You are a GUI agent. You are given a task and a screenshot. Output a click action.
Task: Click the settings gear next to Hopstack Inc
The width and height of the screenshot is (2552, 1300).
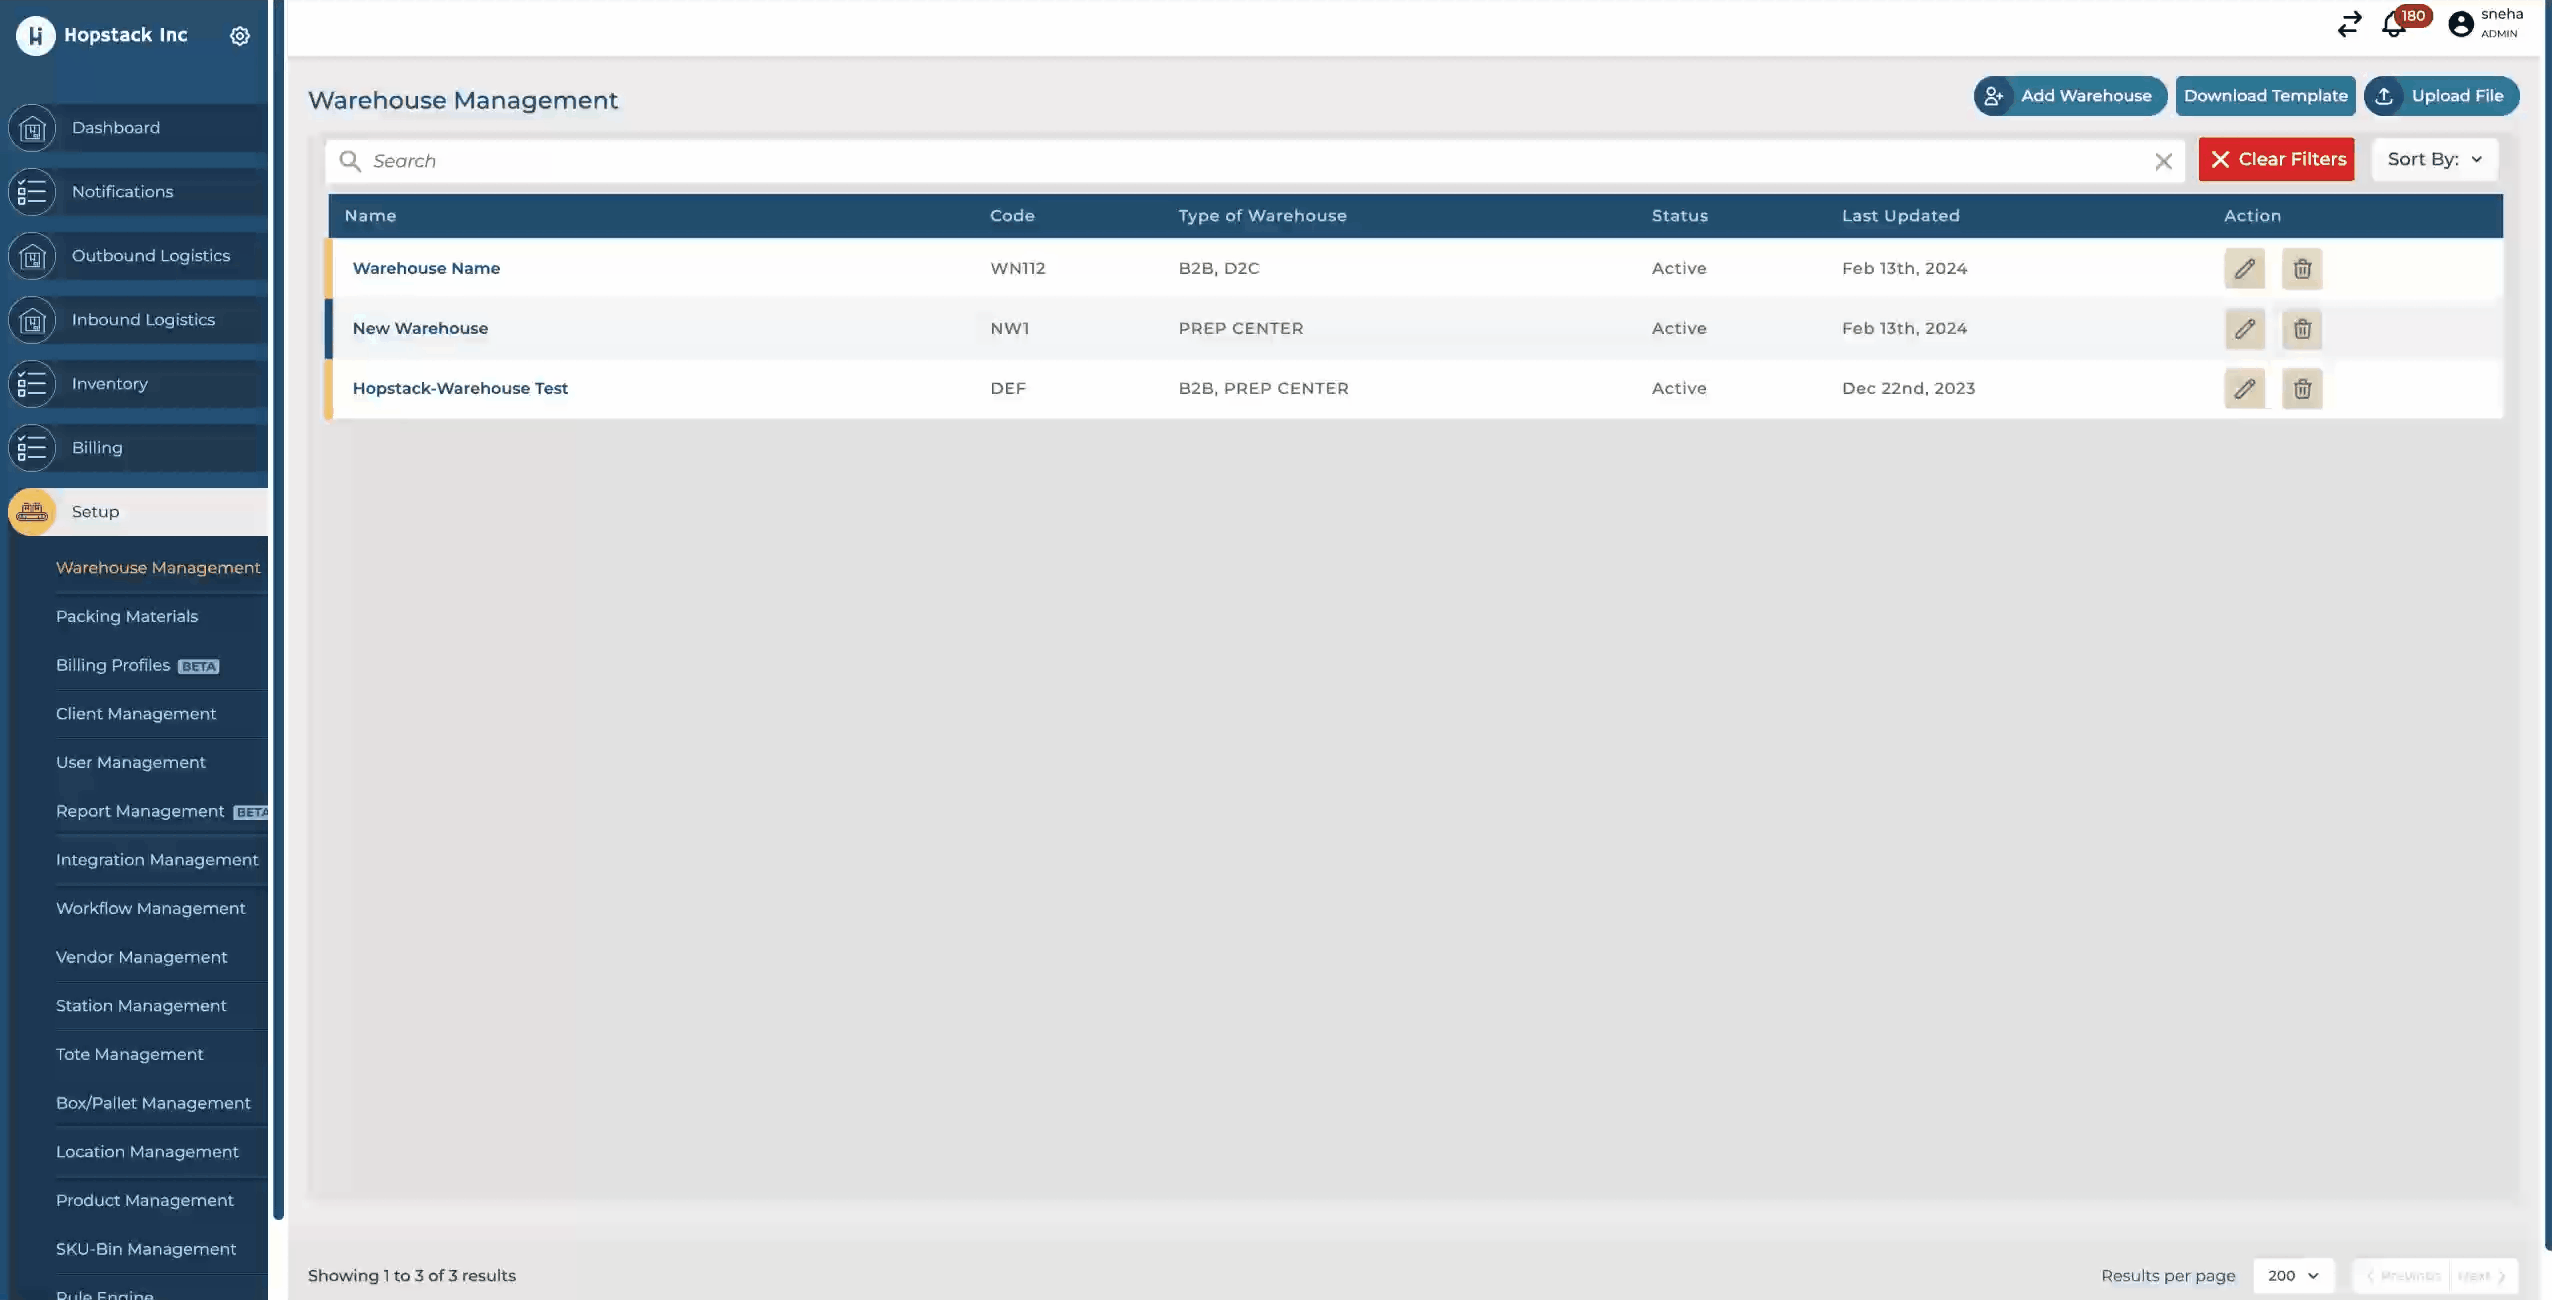(239, 36)
